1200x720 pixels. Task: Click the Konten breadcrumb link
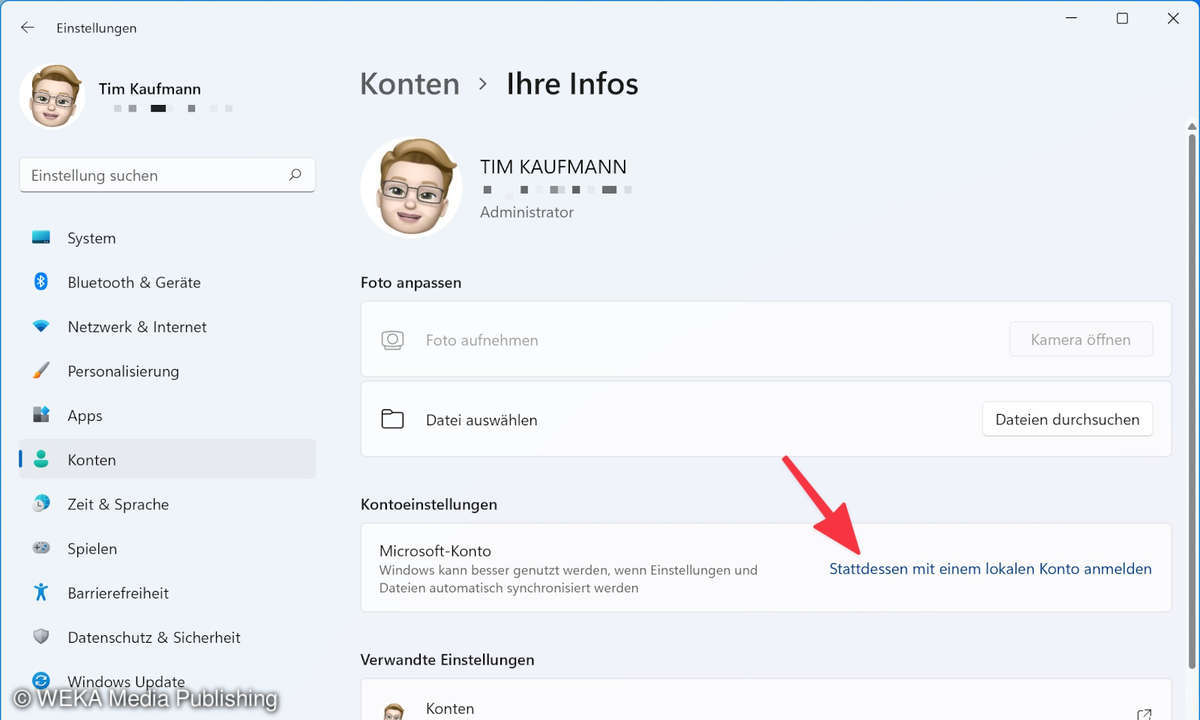click(x=410, y=84)
